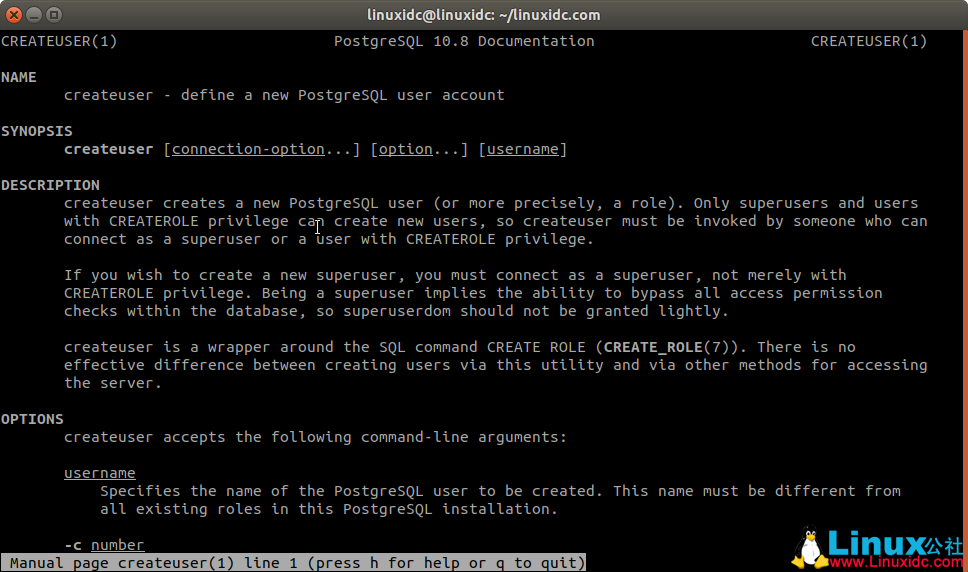Screen dimensions: 968x572
Task: Click 'PostgreSQL 10.8 Documentation' header text
Action: 464,41
